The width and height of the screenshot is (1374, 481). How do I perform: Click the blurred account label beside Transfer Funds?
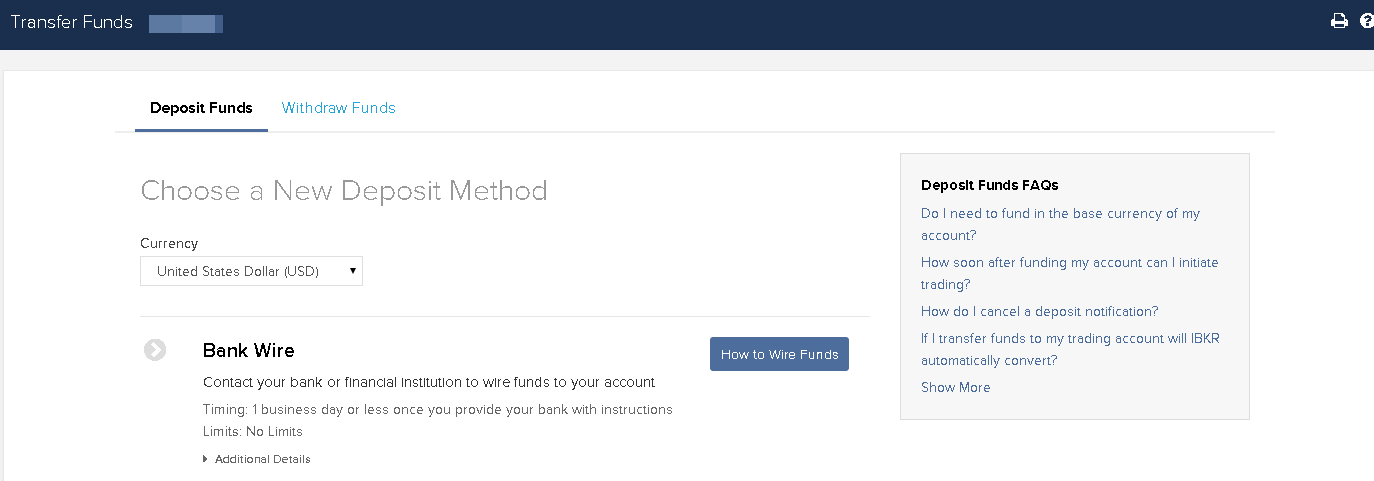[x=185, y=23]
